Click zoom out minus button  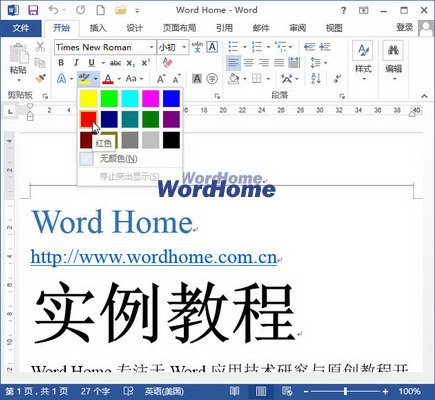pos(306,391)
